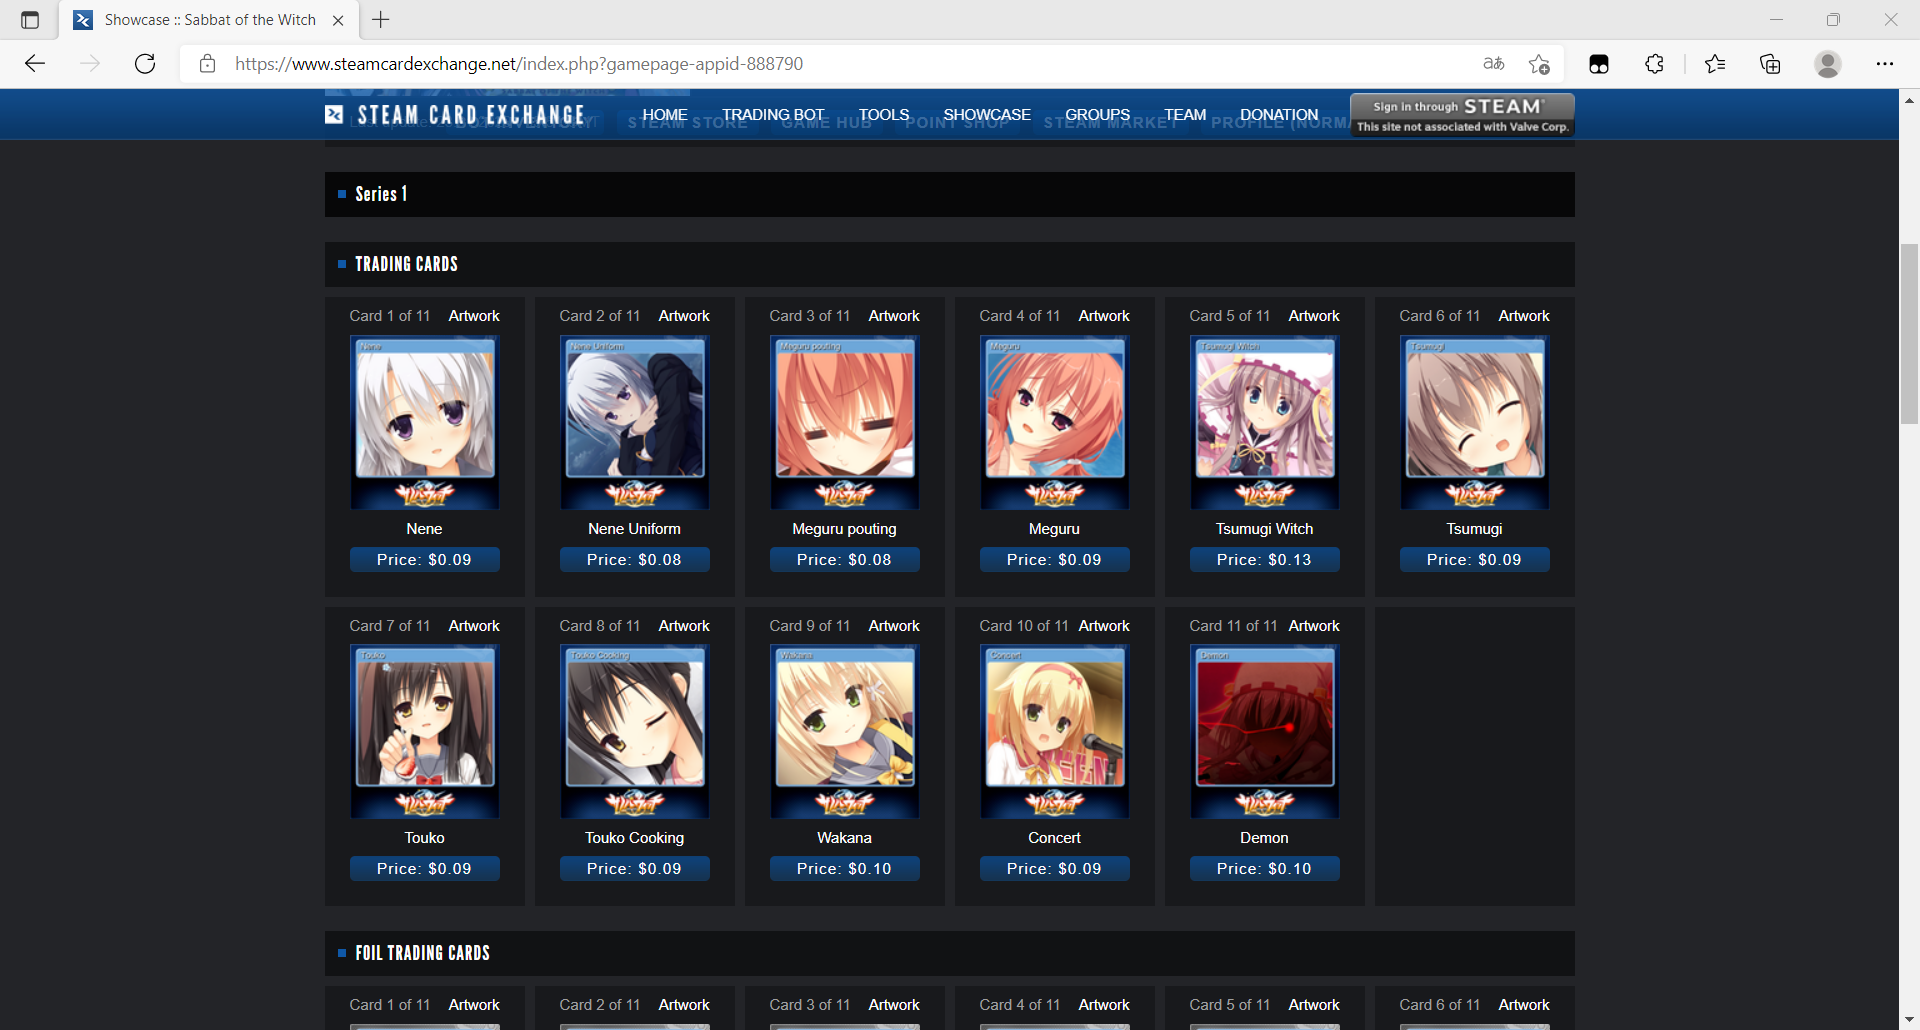This screenshot has height=1030, width=1920.
Task: Open the Nene Uniform card image
Action: coord(635,422)
